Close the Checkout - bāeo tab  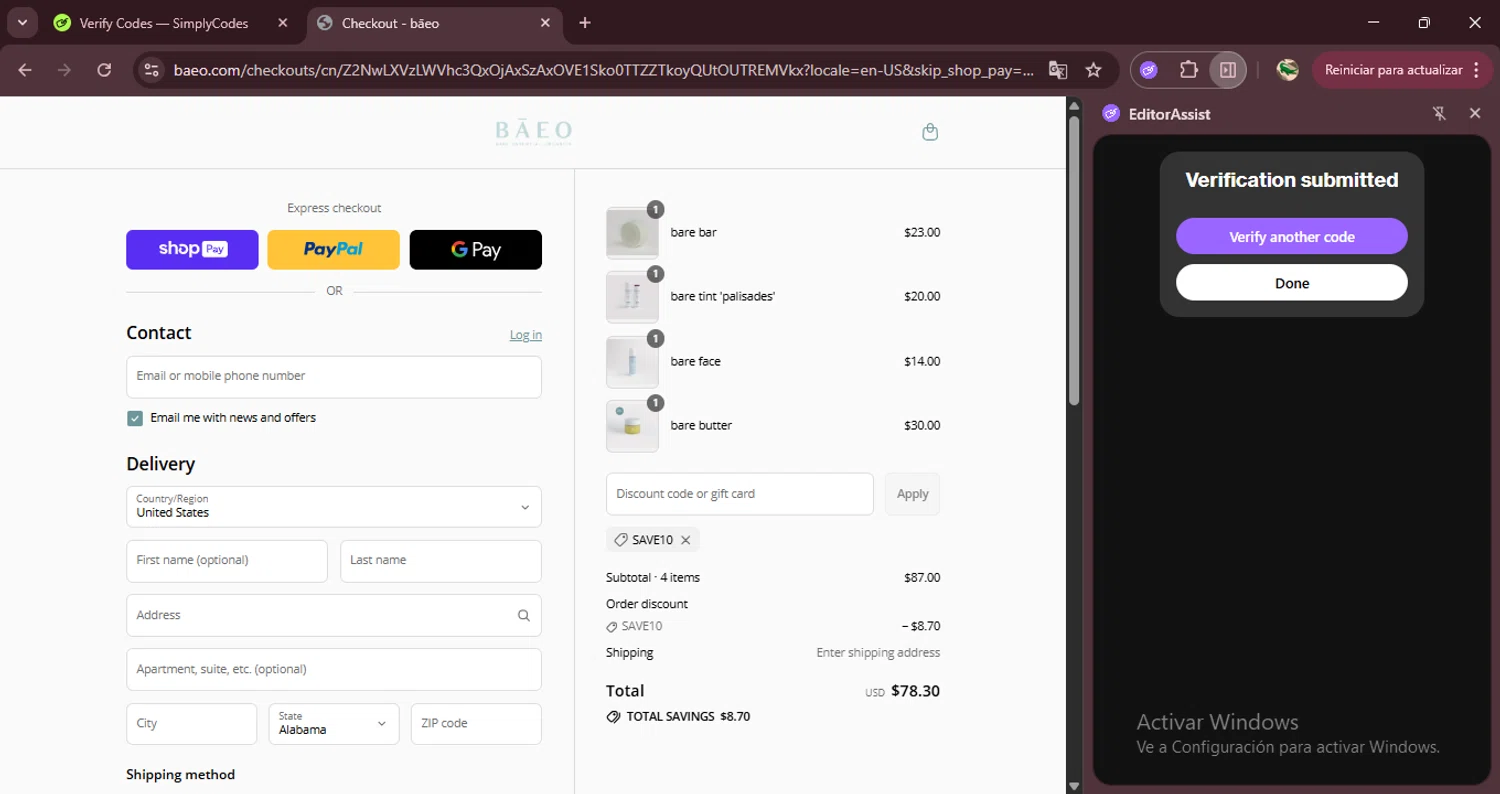pyautogui.click(x=546, y=23)
